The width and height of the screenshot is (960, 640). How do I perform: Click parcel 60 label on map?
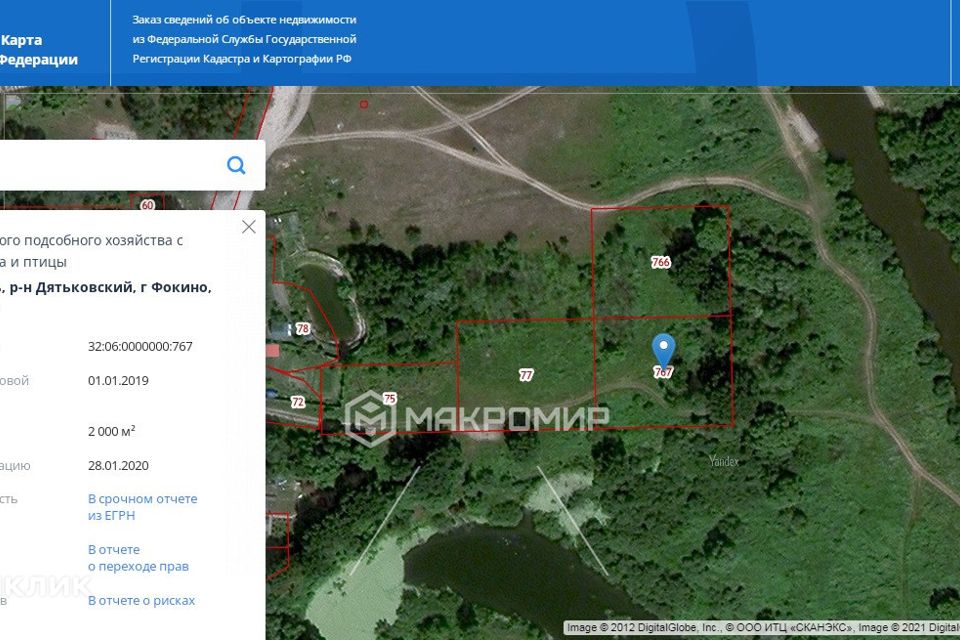[148, 205]
